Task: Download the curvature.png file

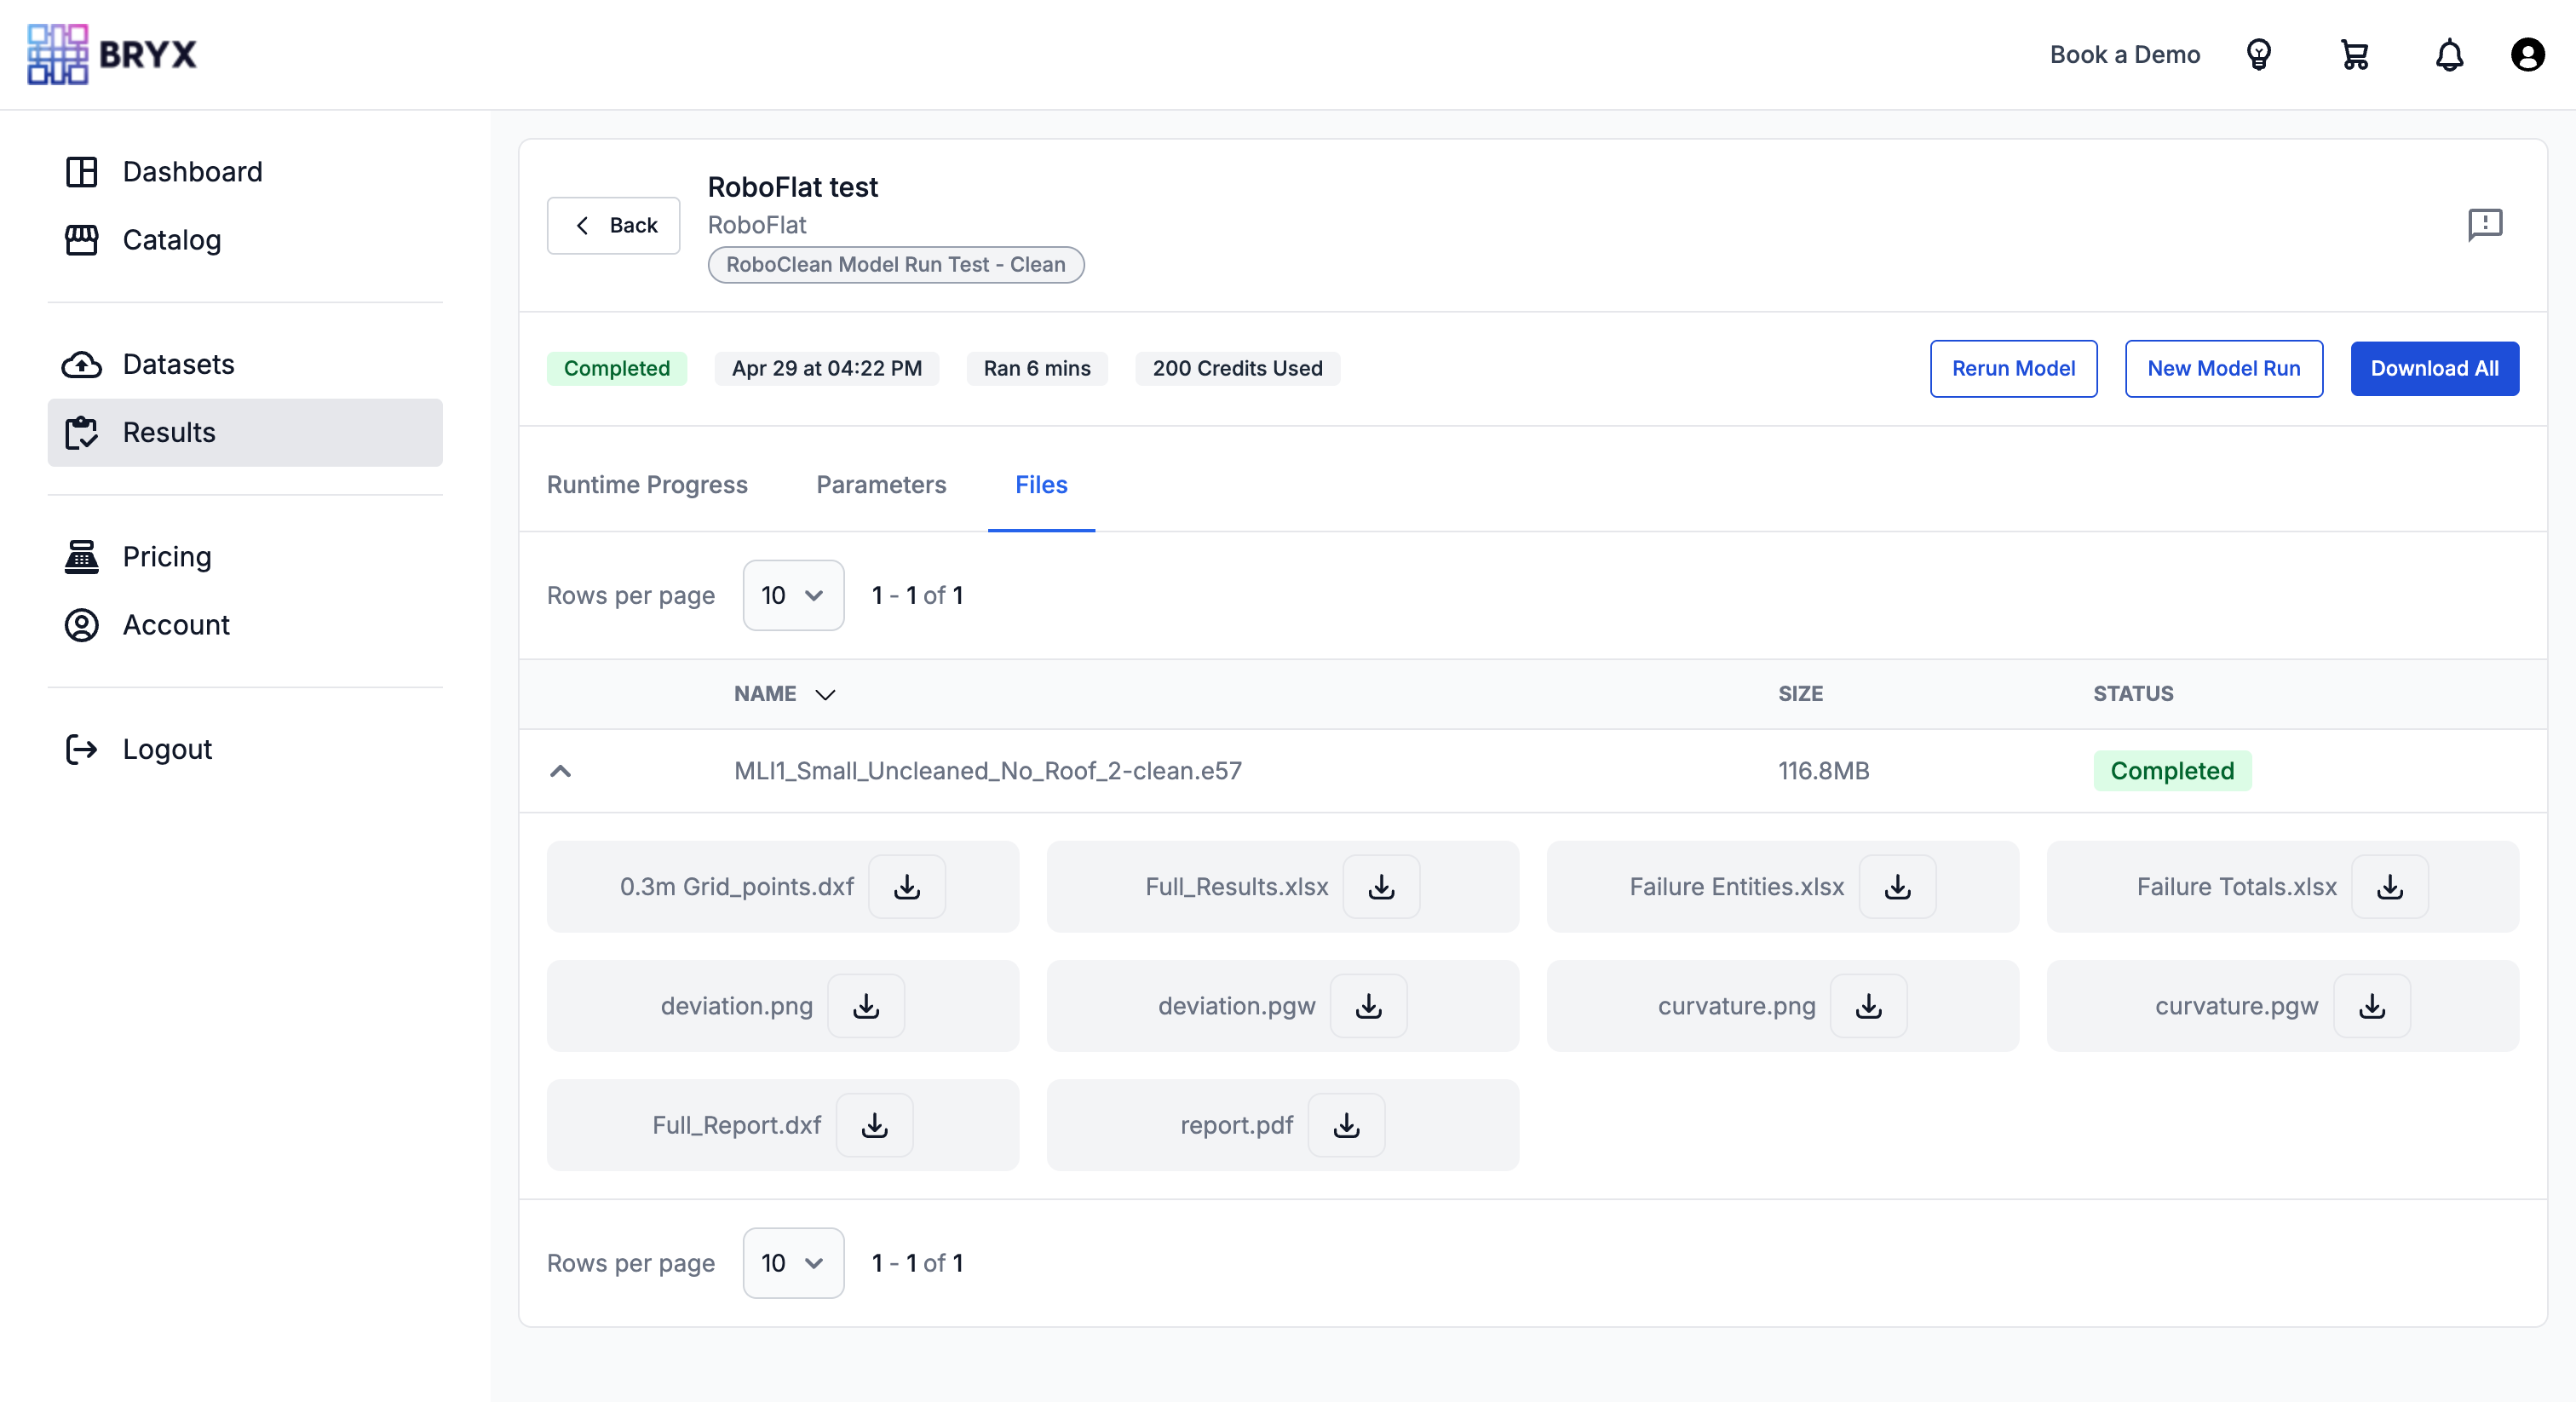Action: 1868,1006
